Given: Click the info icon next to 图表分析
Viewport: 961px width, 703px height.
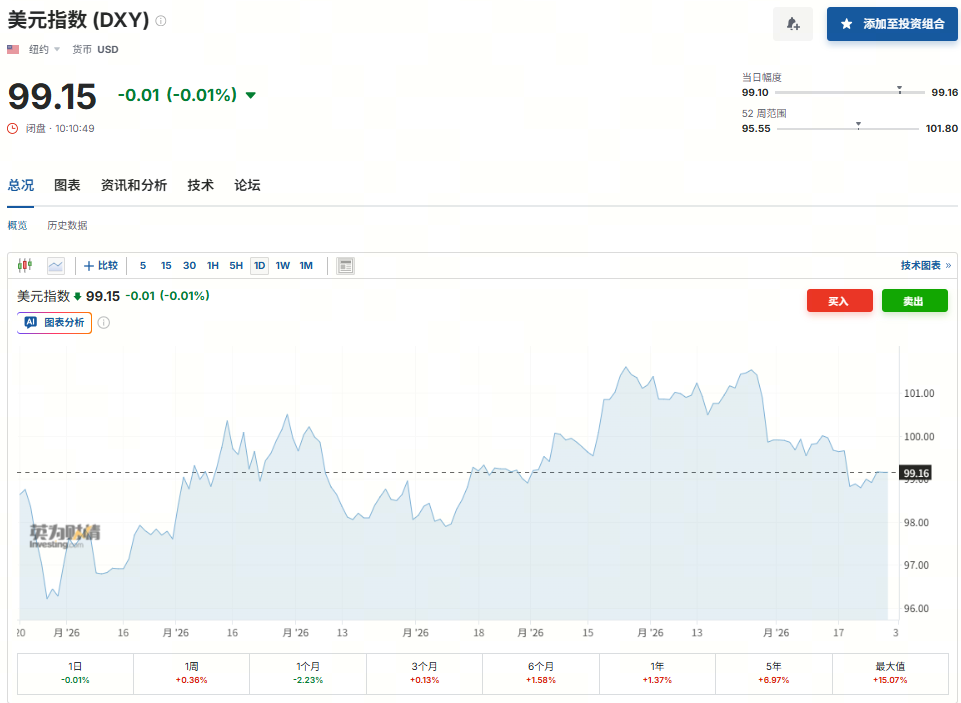Looking at the screenshot, I should point(104,322).
